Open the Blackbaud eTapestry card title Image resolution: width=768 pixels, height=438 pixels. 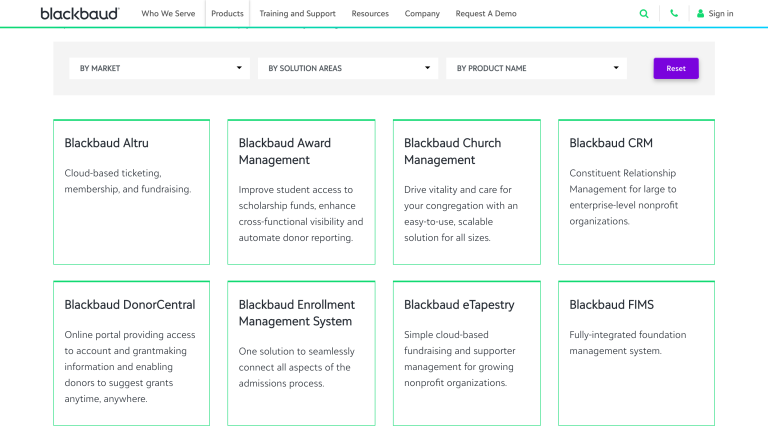point(459,305)
